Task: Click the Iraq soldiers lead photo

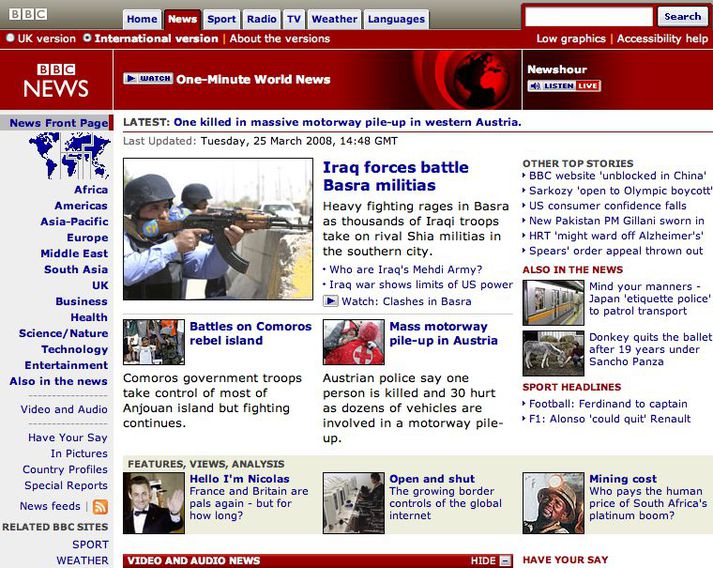Action: (218, 229)
